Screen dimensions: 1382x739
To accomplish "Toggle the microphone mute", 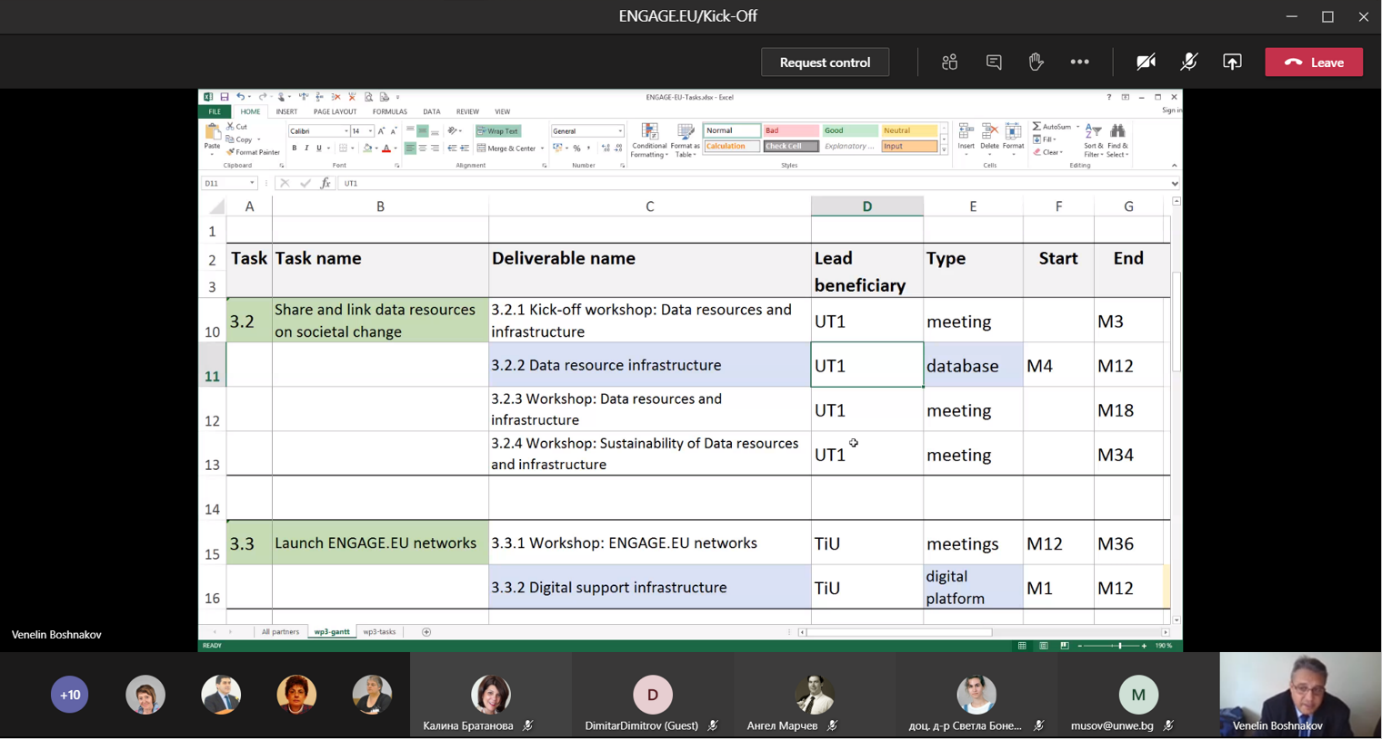I will (1189, 62).
